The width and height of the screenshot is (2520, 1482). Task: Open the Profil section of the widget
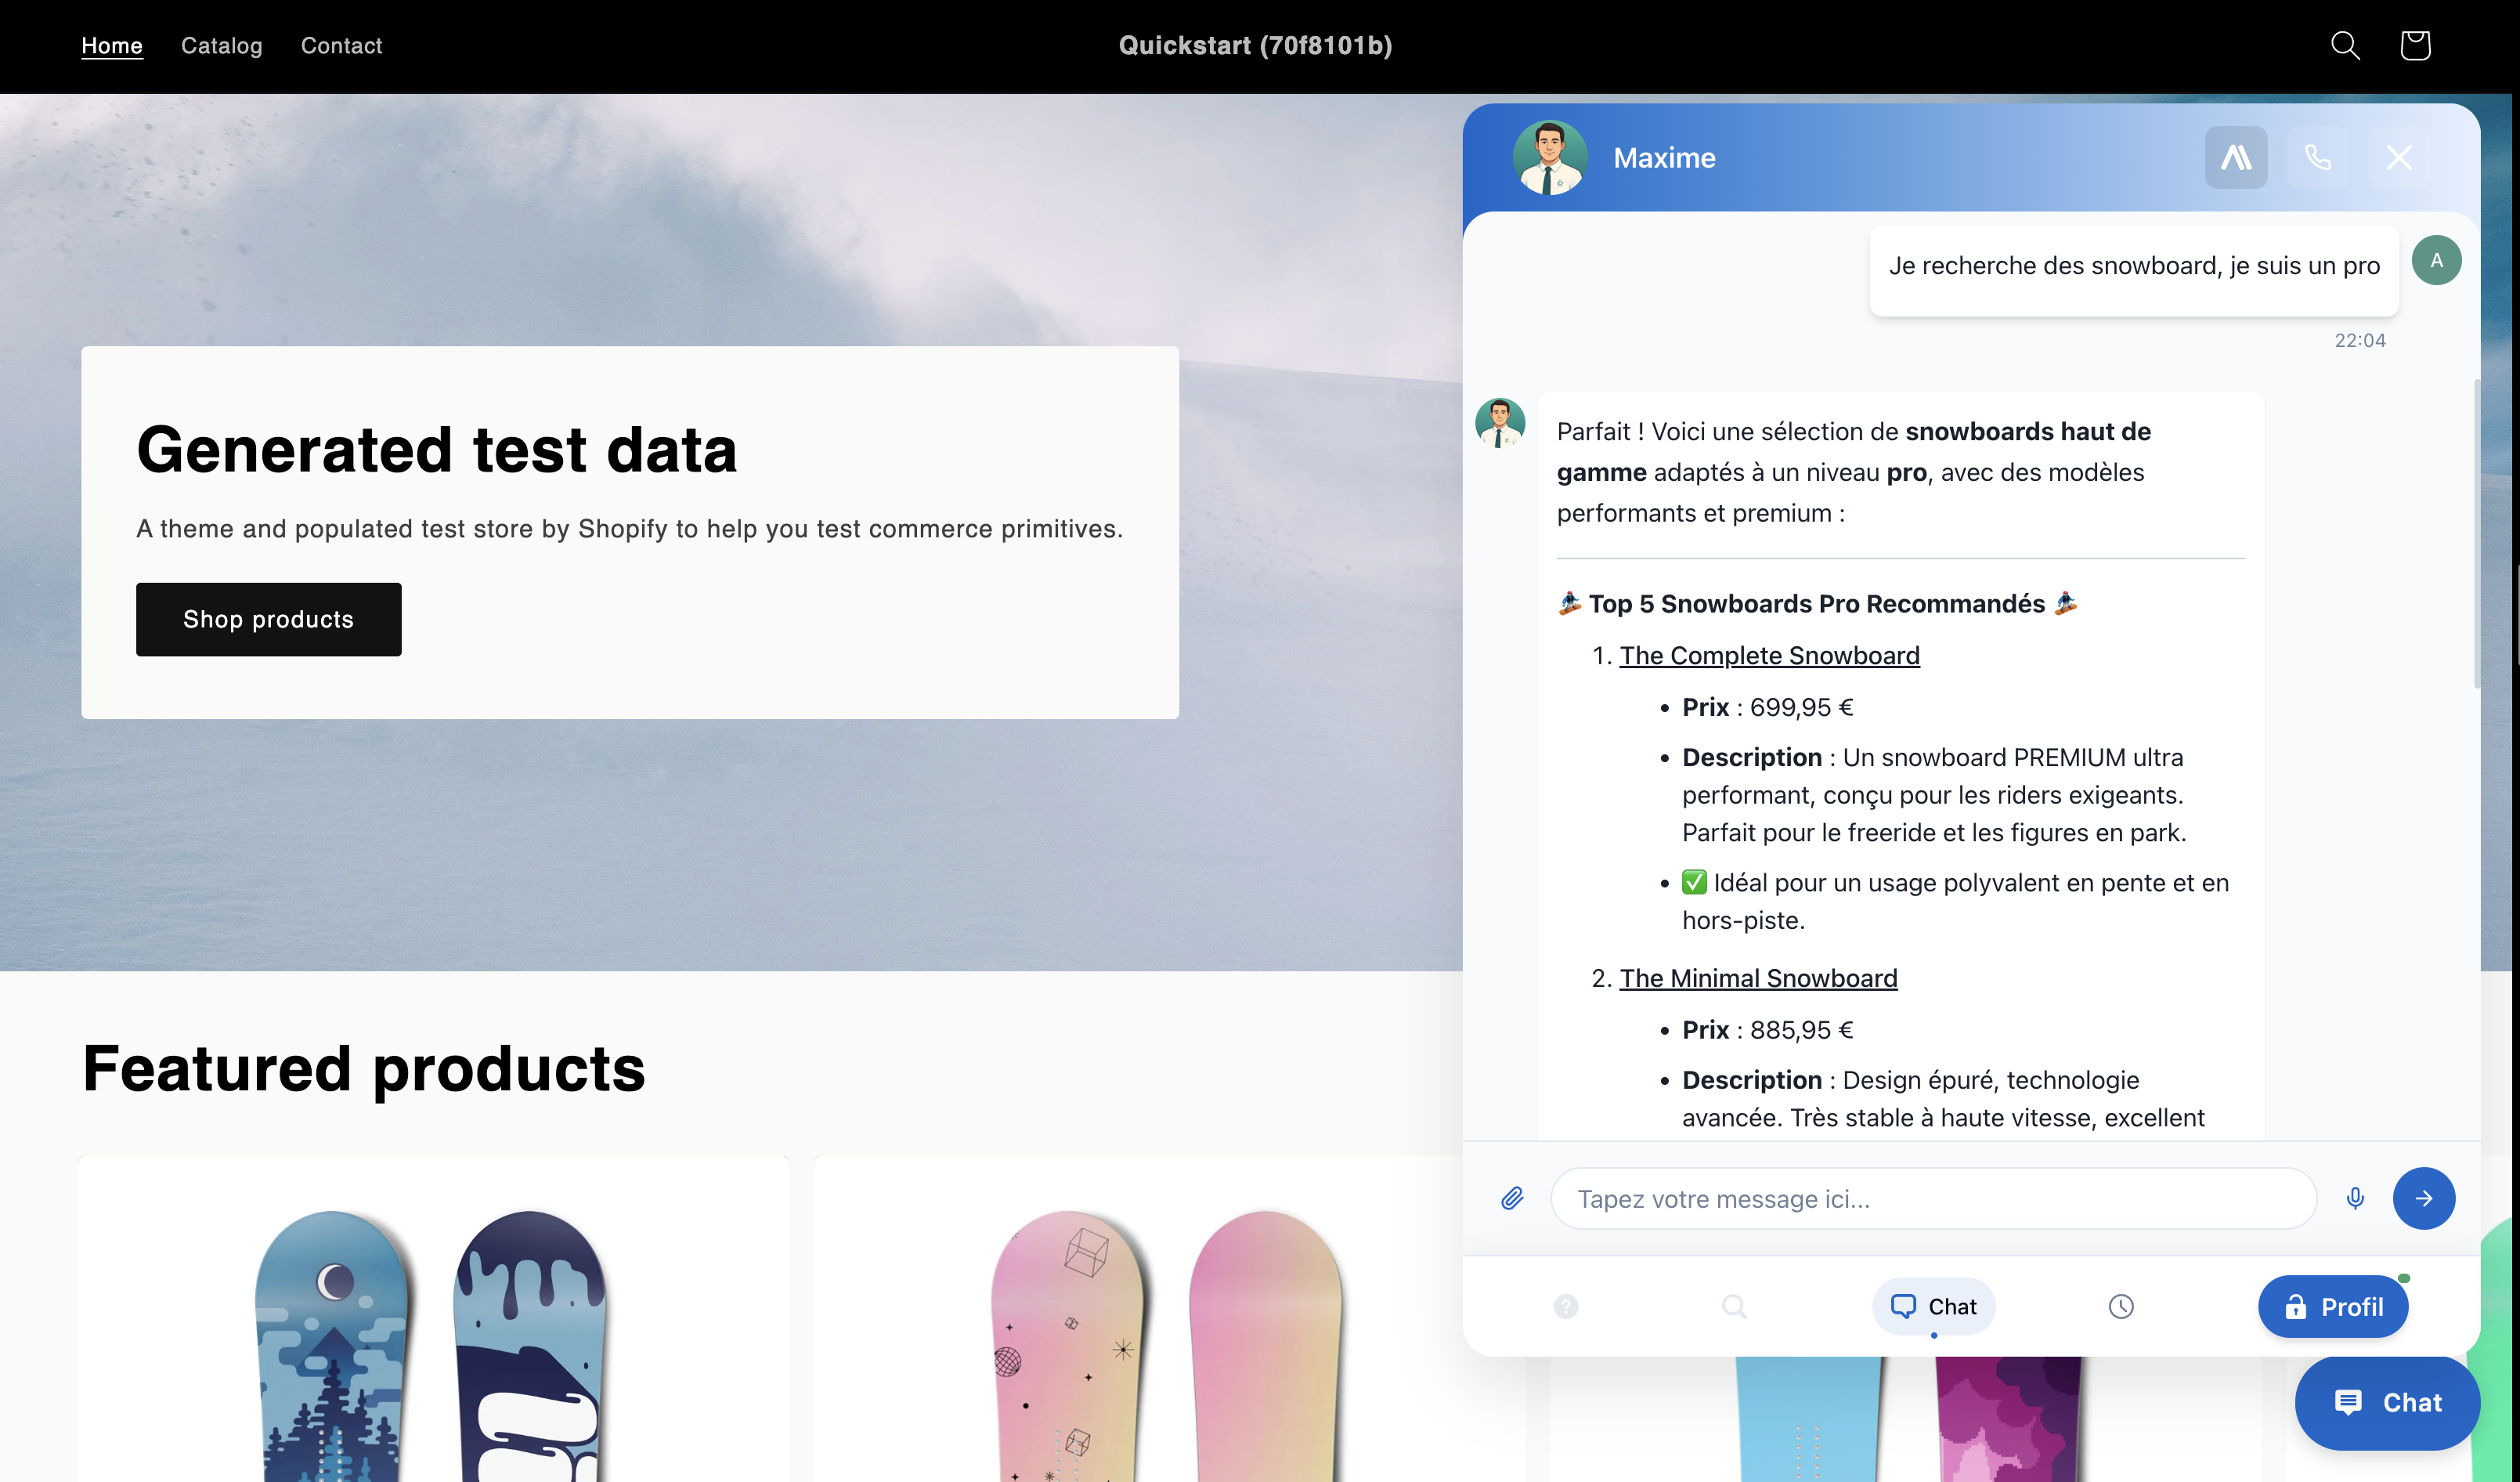tap(2333, 1306)
